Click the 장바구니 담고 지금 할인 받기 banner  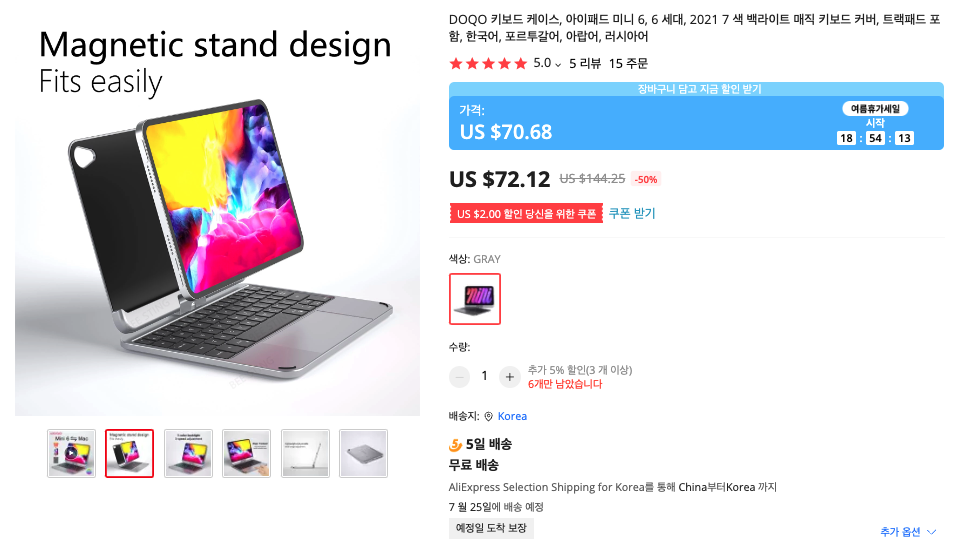tap(696, 89)
